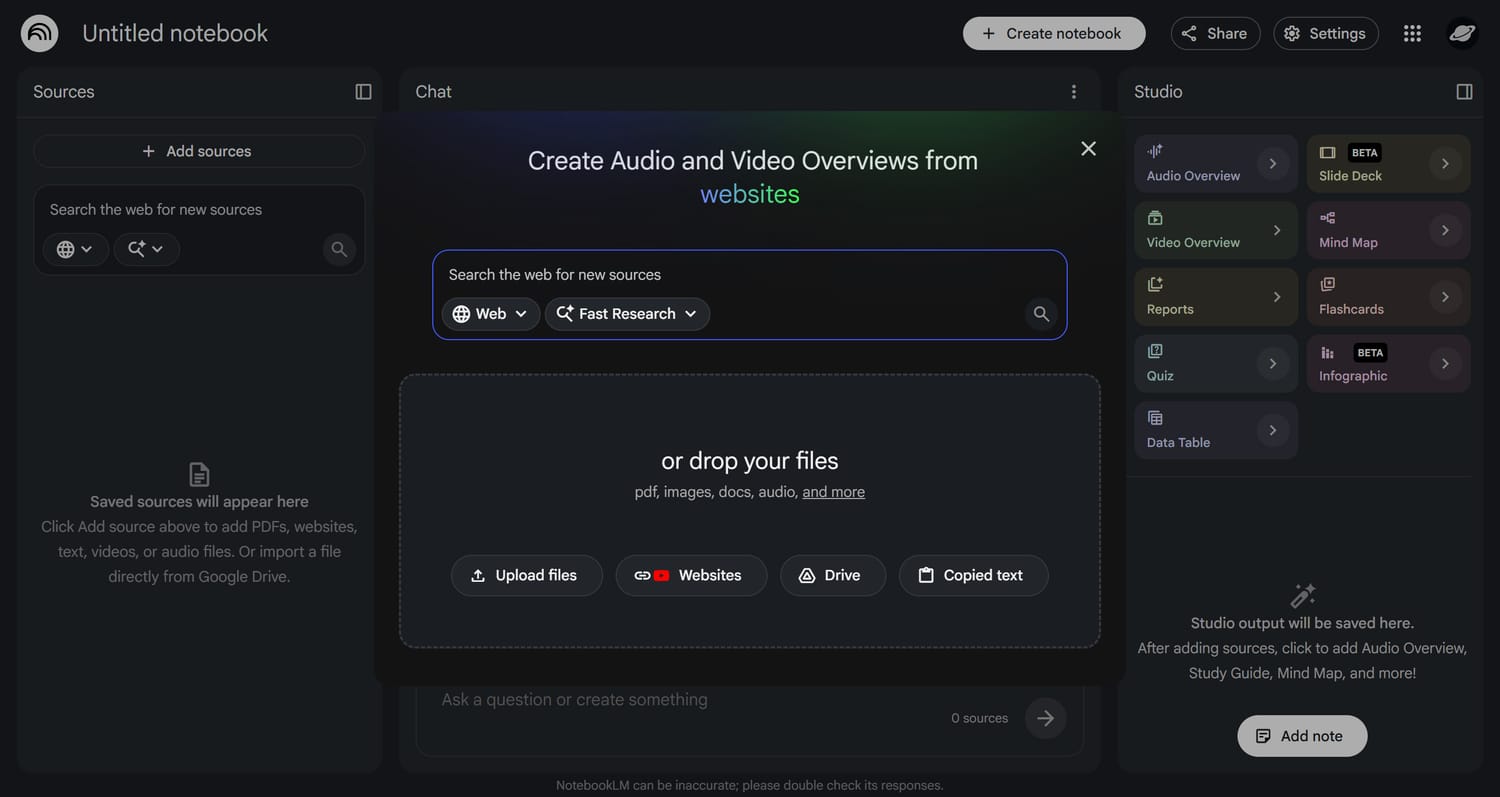Expand Video Overview options chevron
Screen dimensions: 1500x797
1277,230
